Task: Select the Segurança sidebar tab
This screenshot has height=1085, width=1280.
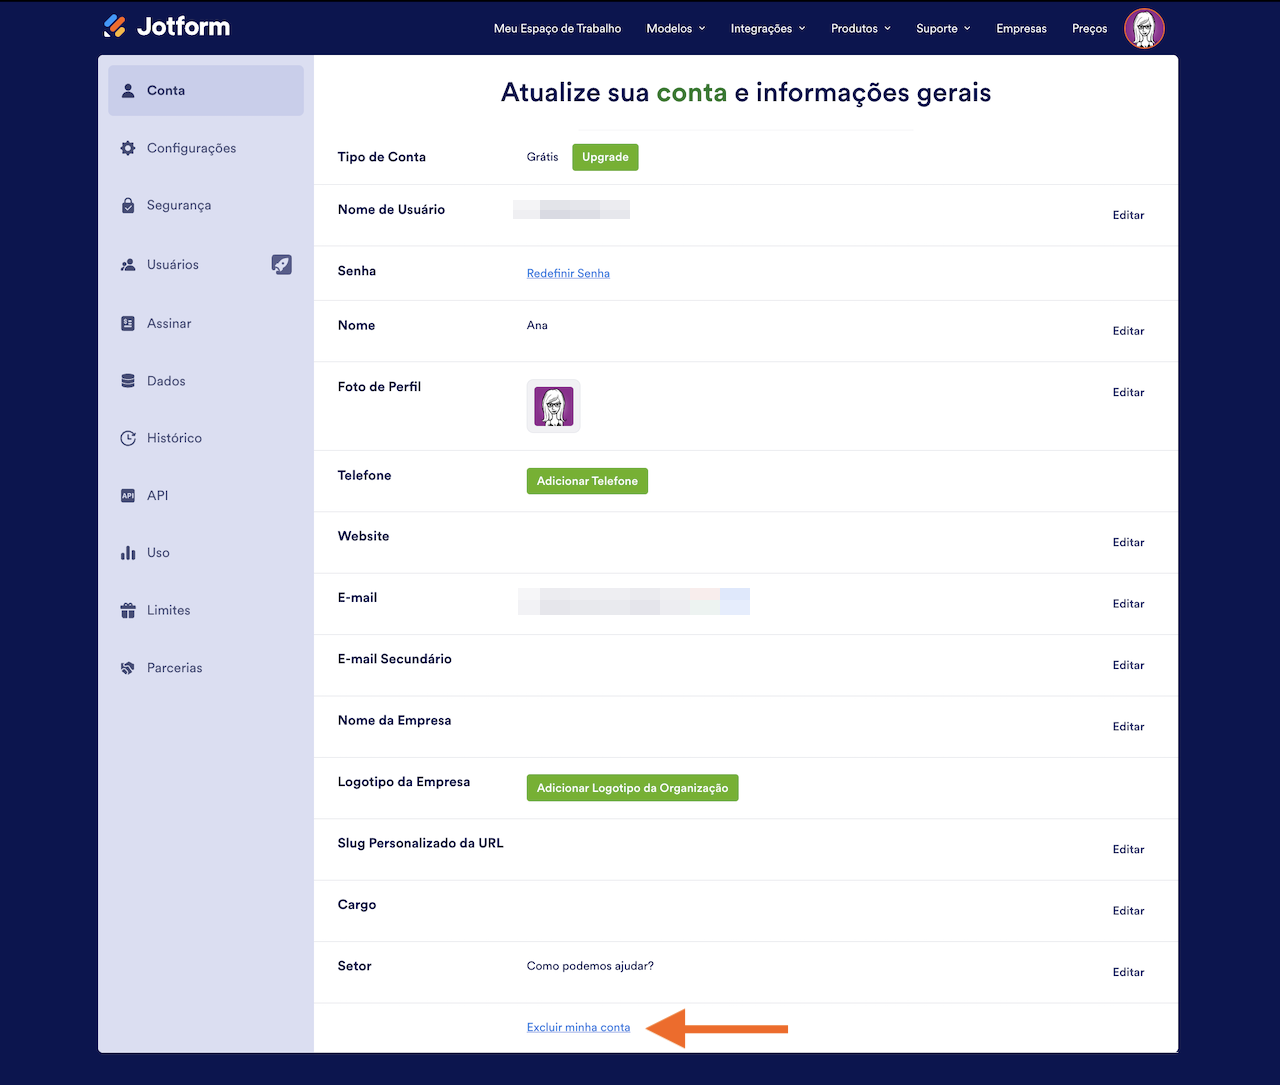Action: point(206,205)
